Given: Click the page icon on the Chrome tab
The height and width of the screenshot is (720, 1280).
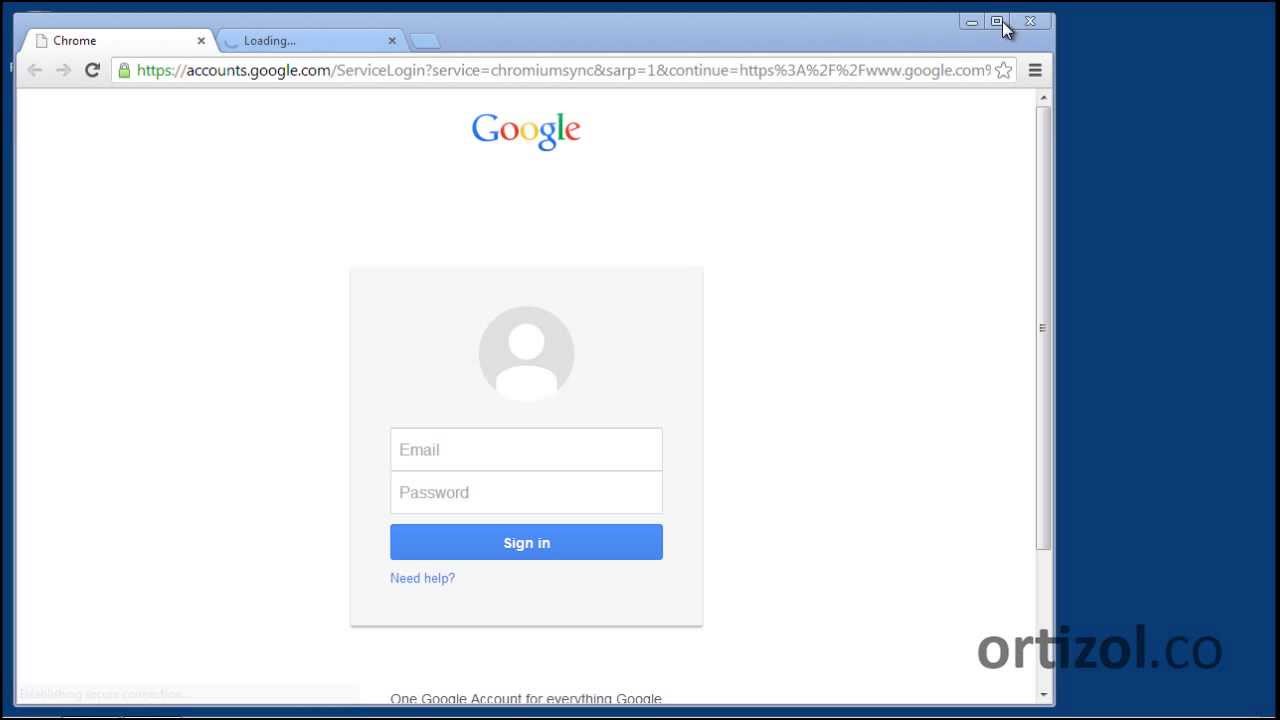Looking at the screenshot, I should tap(41, 41).
